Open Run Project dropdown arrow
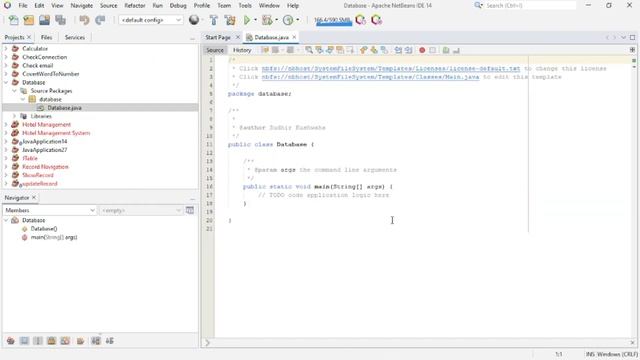The width and height of the screenshot is (640, 360). pos(256,20)
